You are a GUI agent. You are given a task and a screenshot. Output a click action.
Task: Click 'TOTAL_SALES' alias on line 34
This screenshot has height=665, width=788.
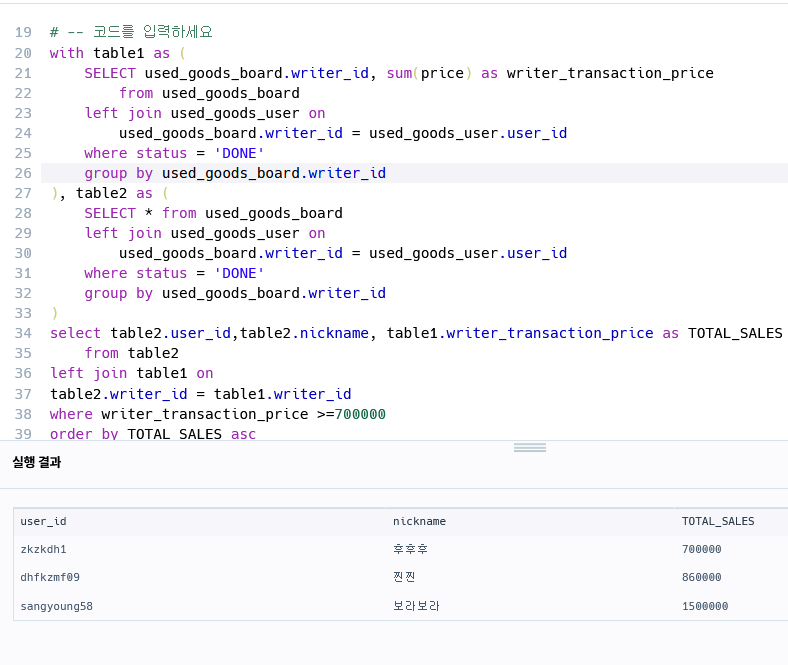(x=735, y=333)
